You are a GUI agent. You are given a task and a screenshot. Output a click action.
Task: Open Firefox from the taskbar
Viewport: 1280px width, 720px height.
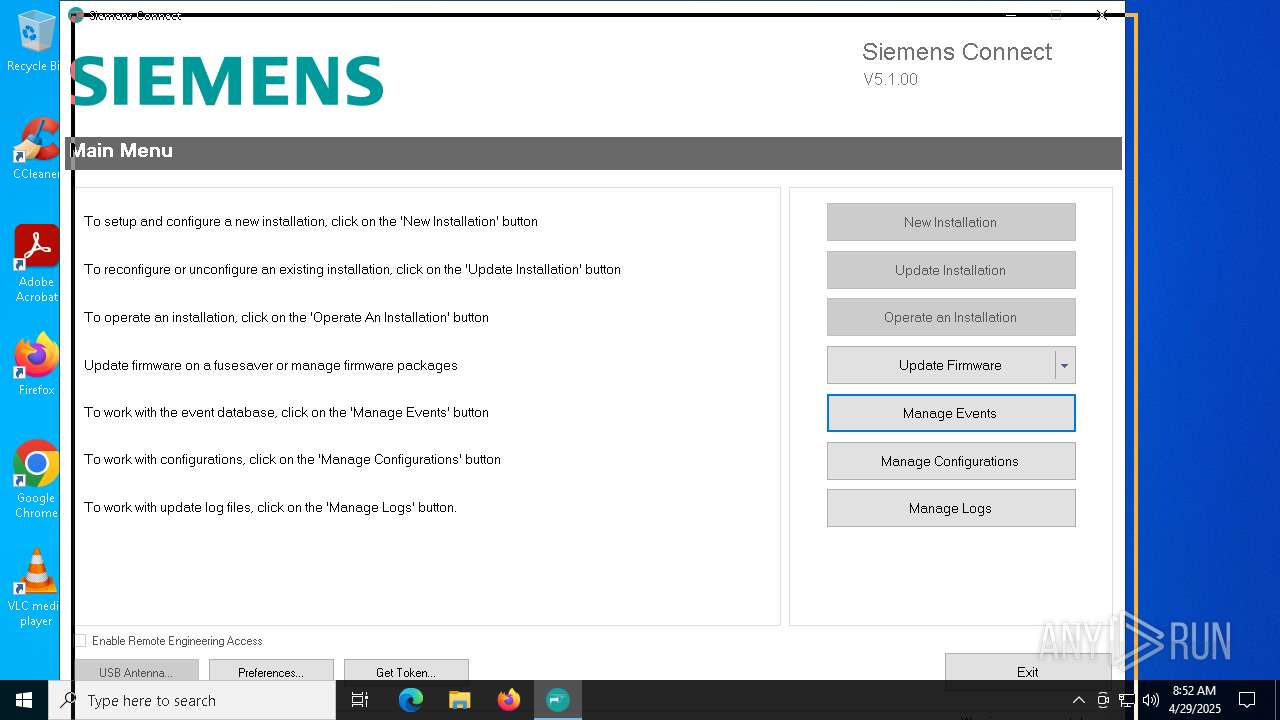pos(509,700)
